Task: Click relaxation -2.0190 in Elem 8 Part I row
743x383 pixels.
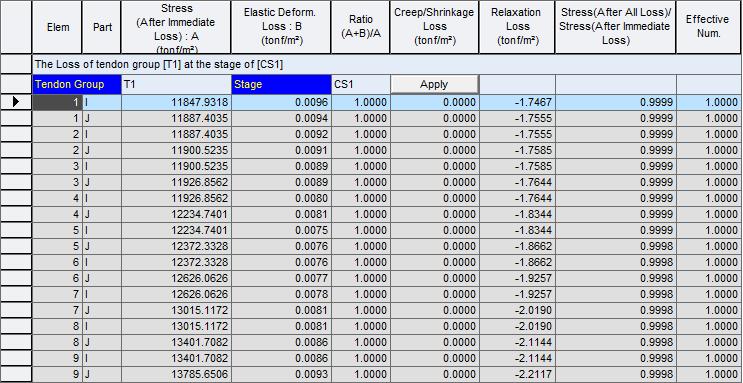Action: 517,326
